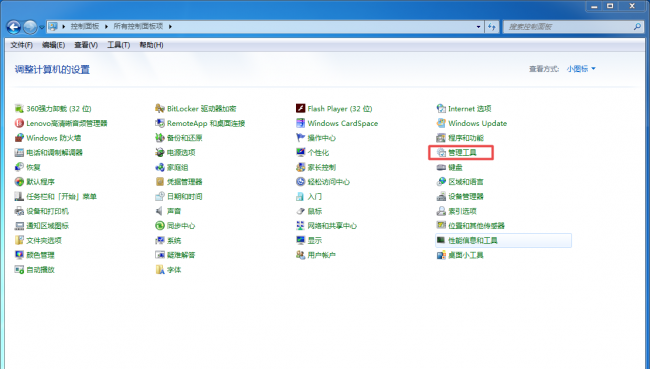This screenshot has width=650, height=369.
Task: Go back with the Back arrow button
Action: tap(14, 27)
